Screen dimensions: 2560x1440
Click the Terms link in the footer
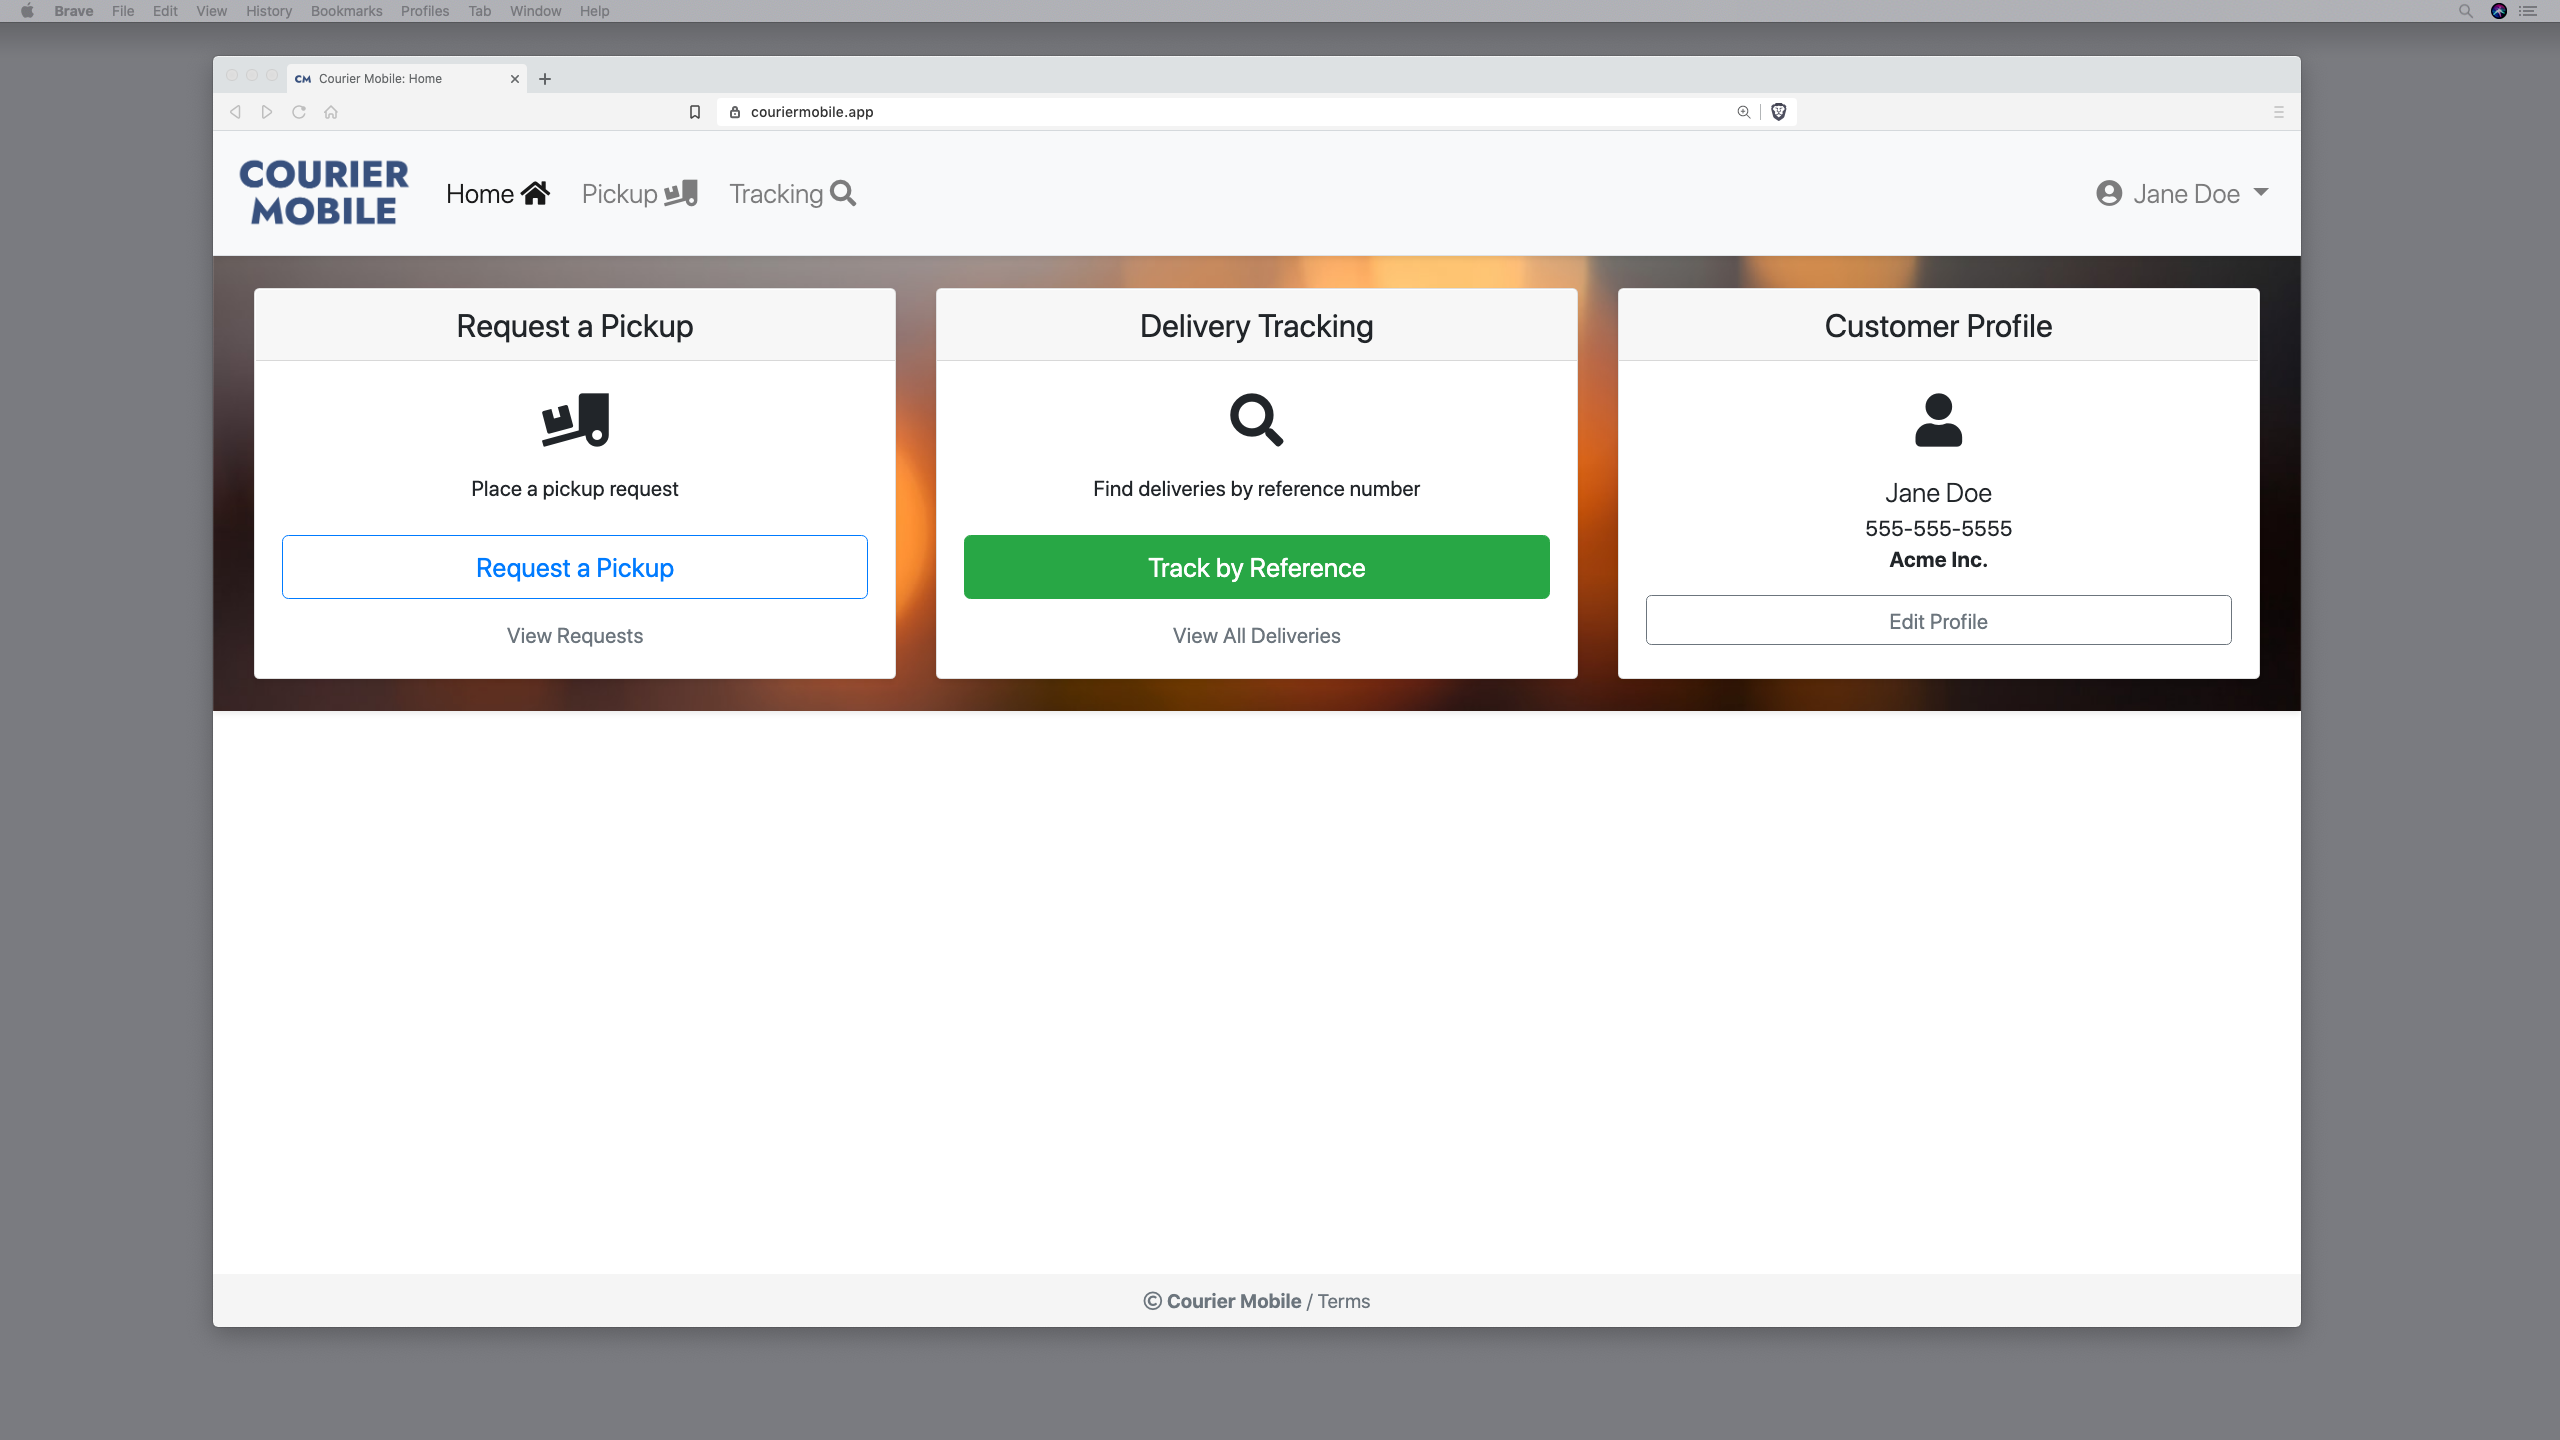tap(1343, 1301)
